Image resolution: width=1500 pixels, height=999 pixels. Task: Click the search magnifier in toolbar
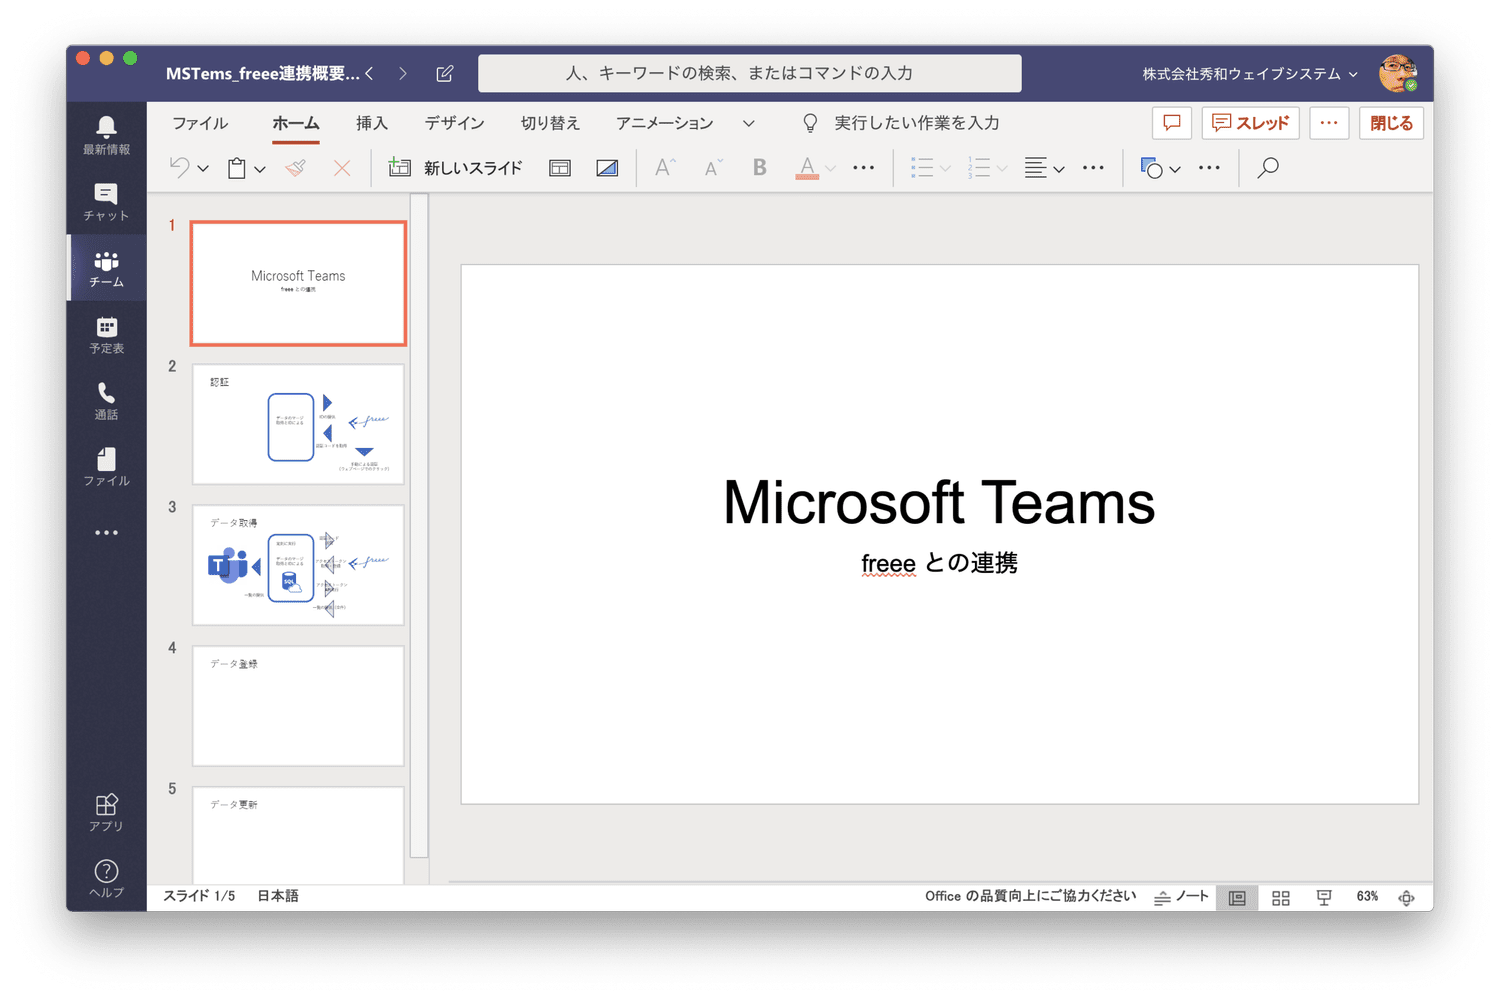1268,168
